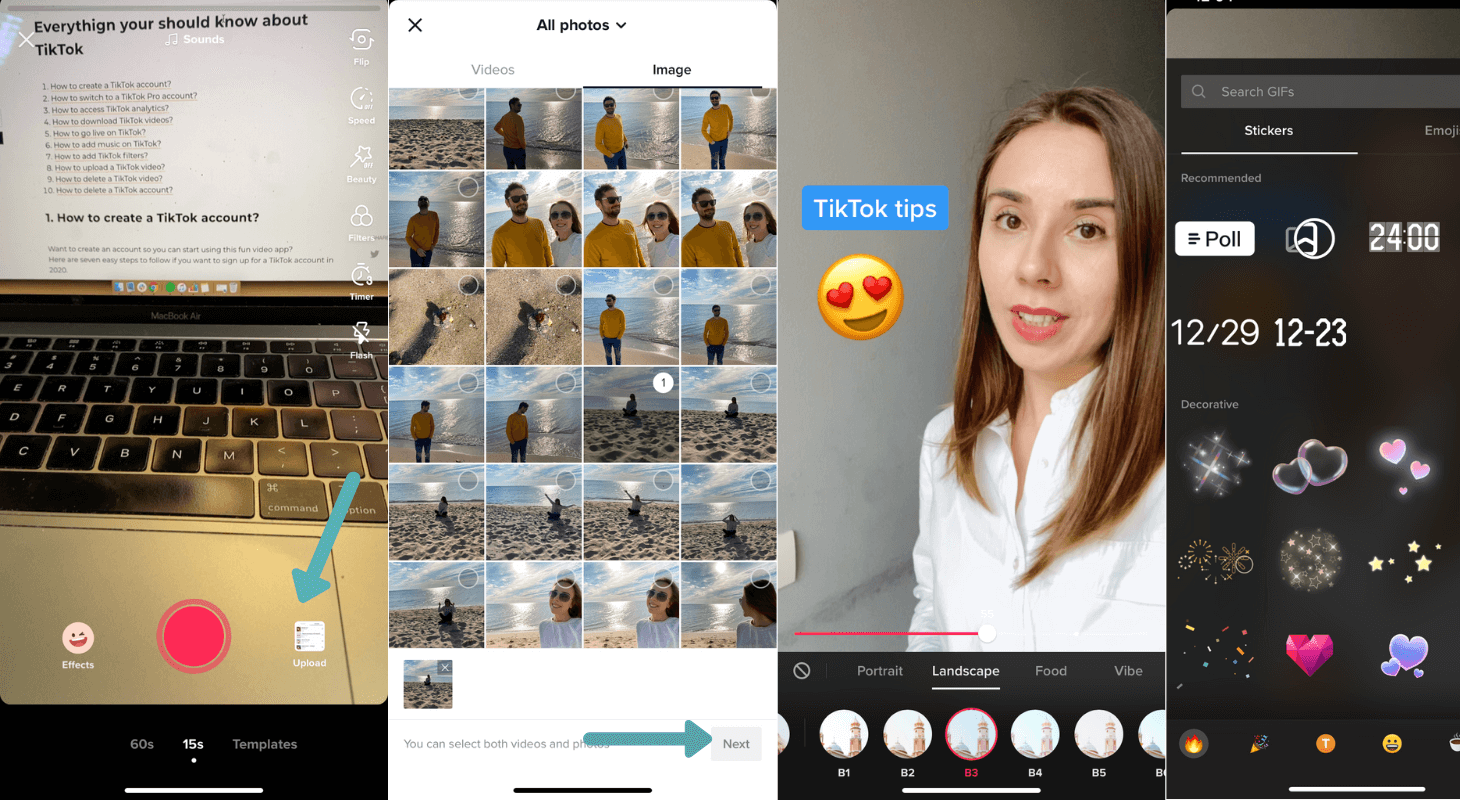The image size is (1460, 800).
Task: Select the 15s recording length
Action: pos(193,744)
